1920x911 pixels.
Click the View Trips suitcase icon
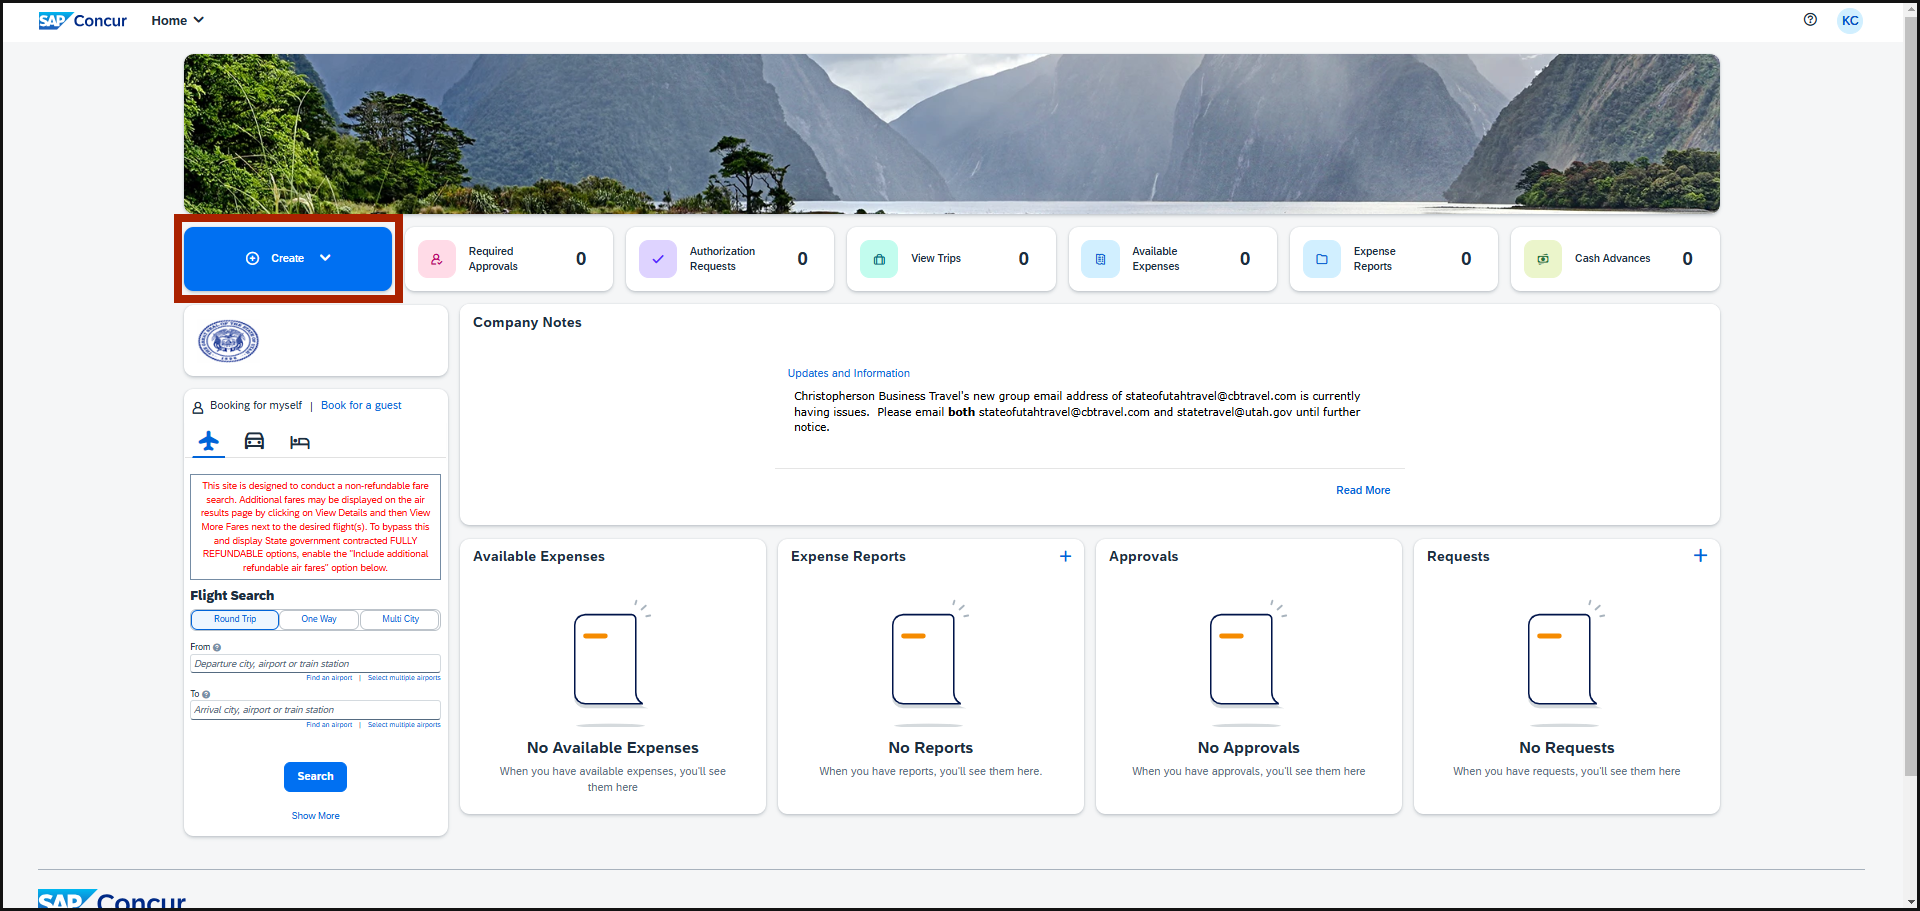[879, 259]
